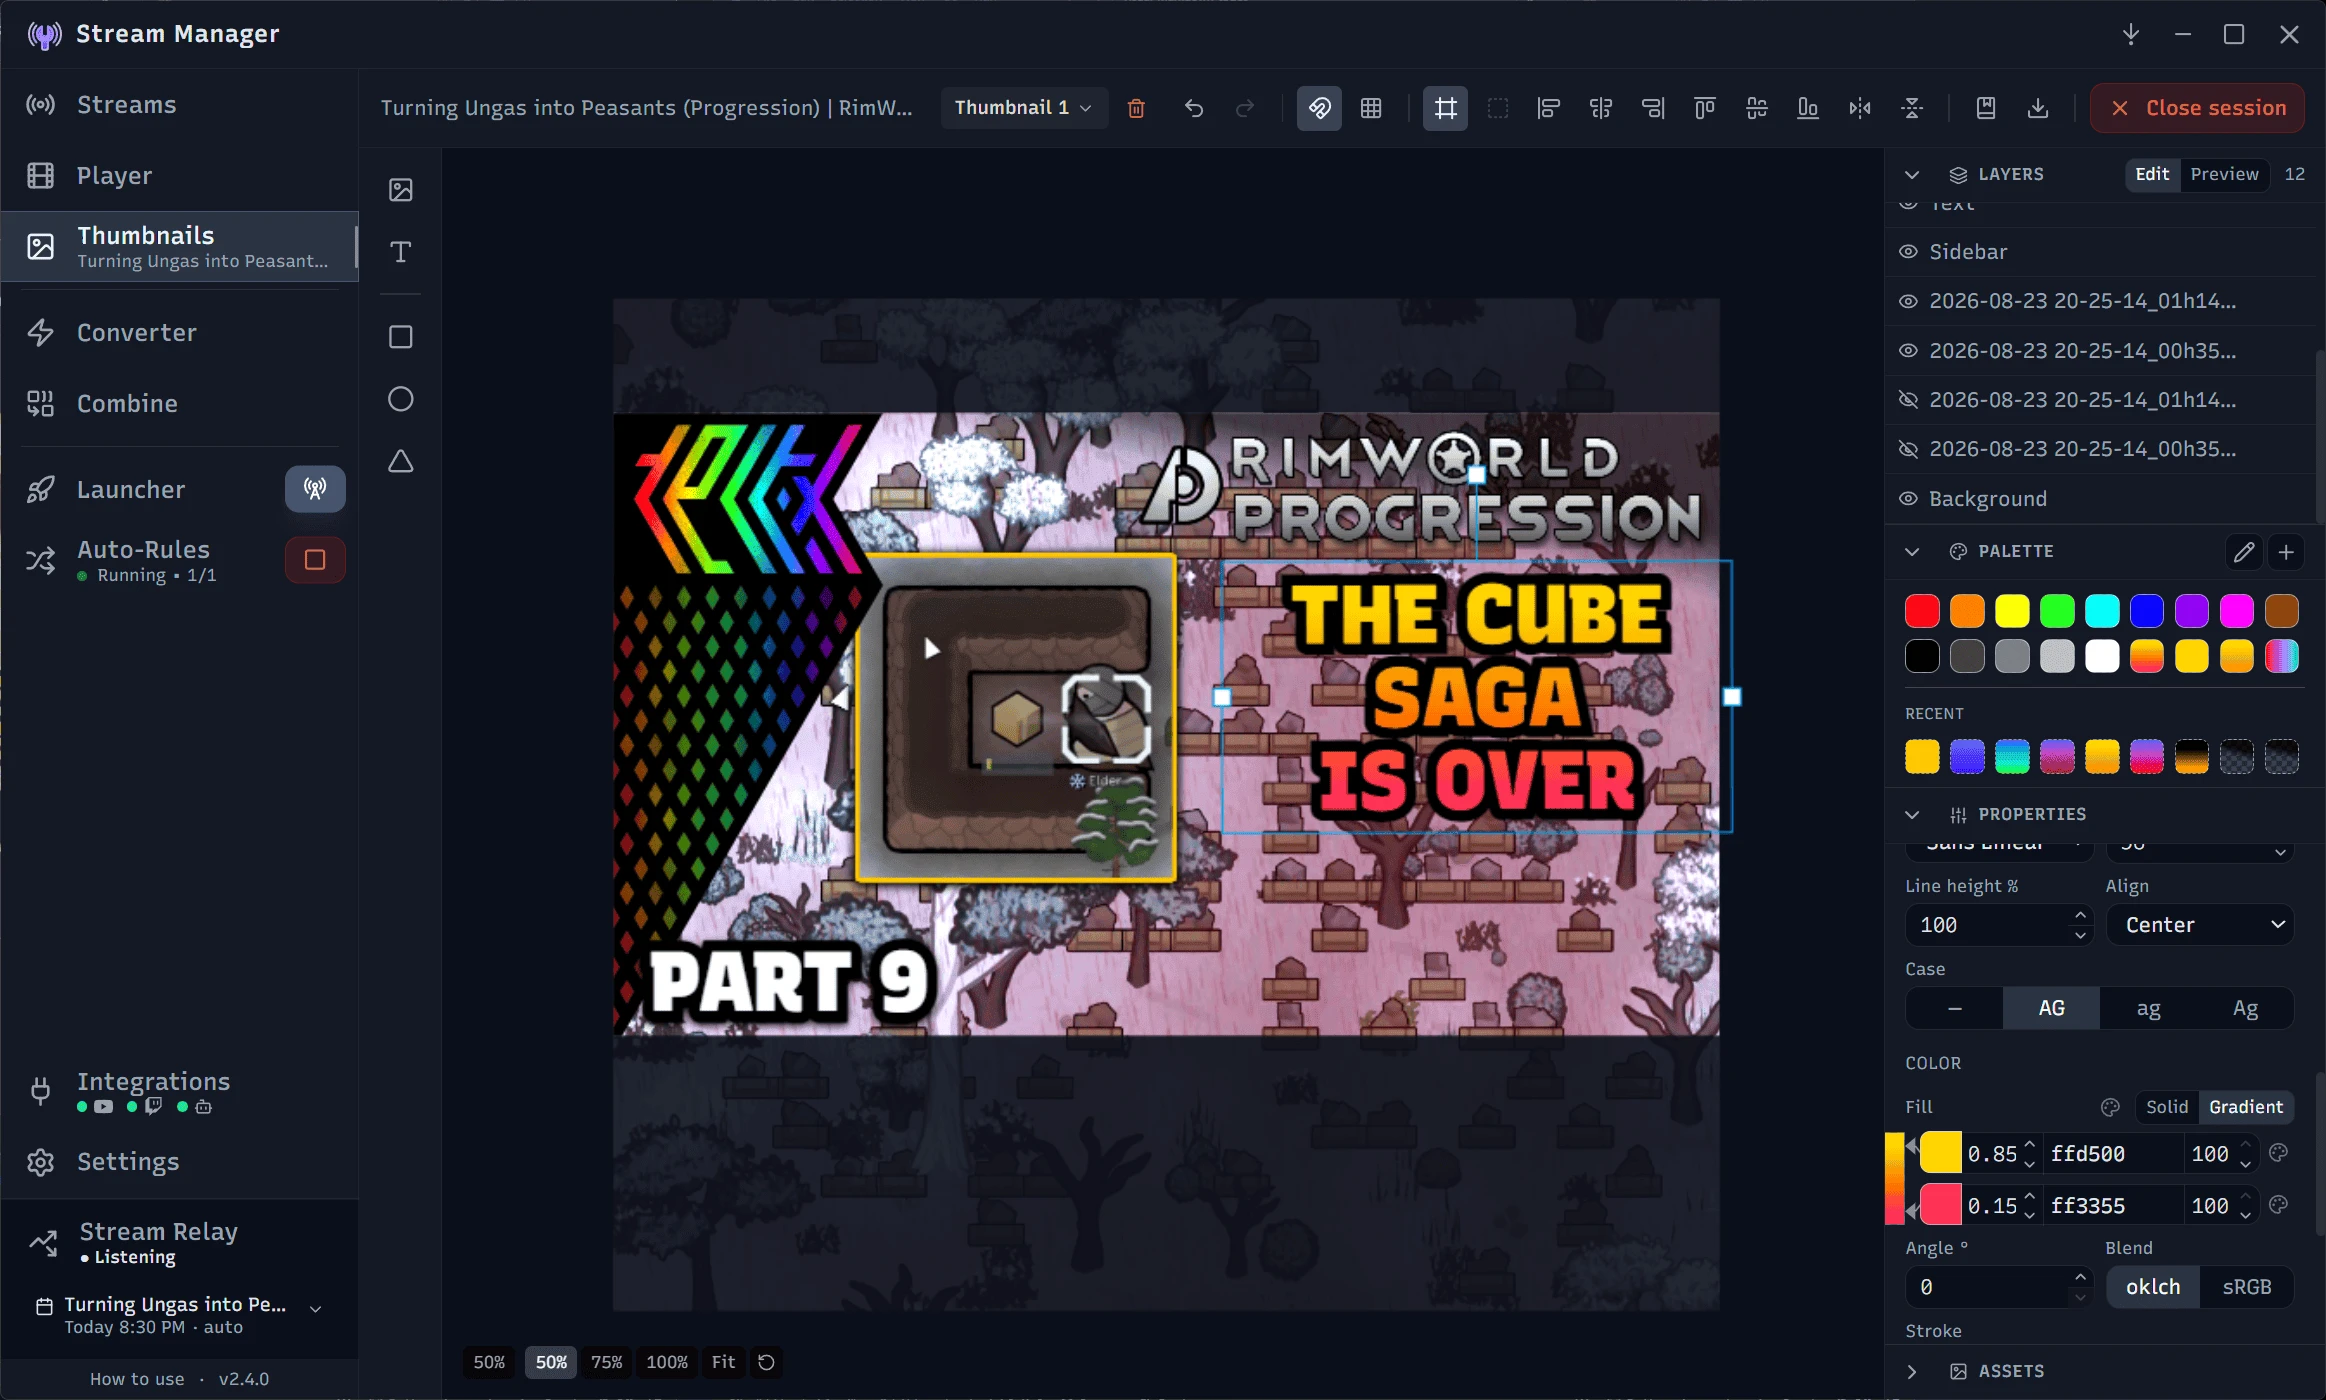
Task: Pick the cyan palette swatch
Action: coord(2102,611)
